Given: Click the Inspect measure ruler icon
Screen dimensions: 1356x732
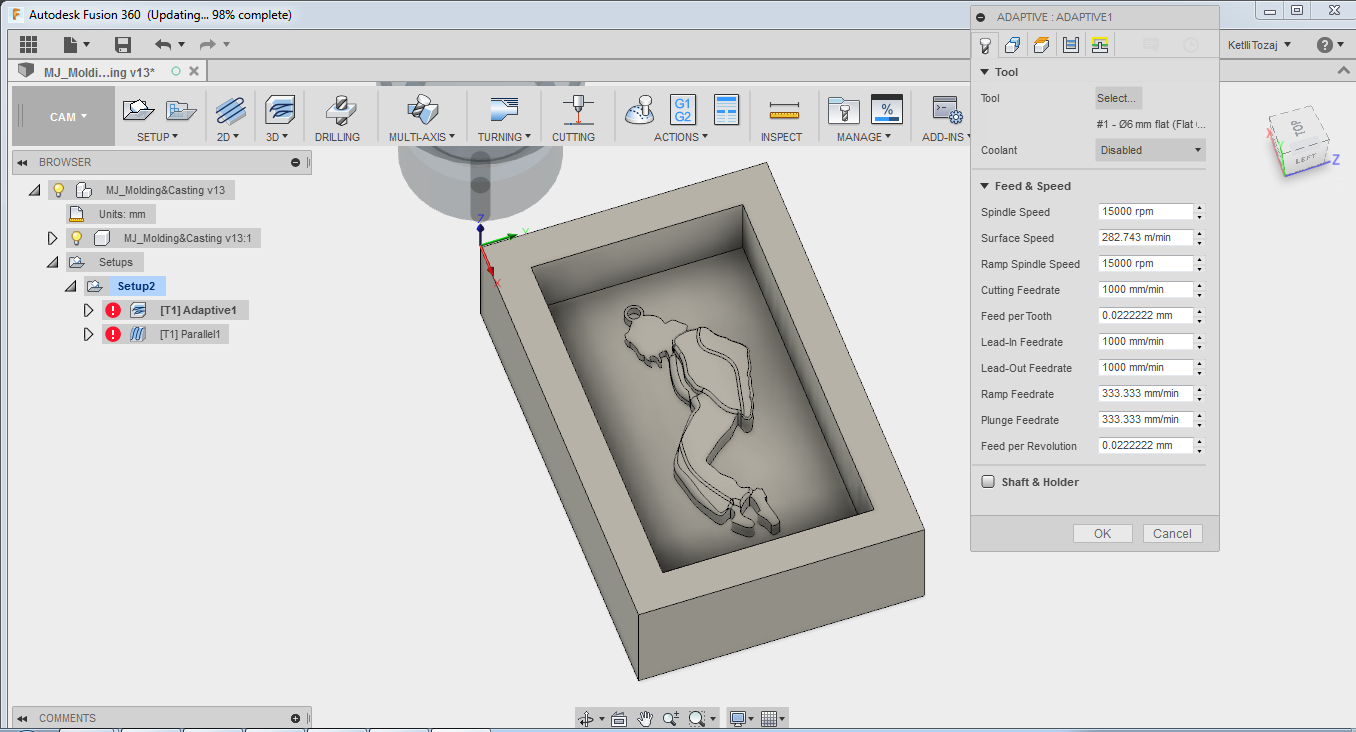Looking at the screenshot, I should click(784, 110).
